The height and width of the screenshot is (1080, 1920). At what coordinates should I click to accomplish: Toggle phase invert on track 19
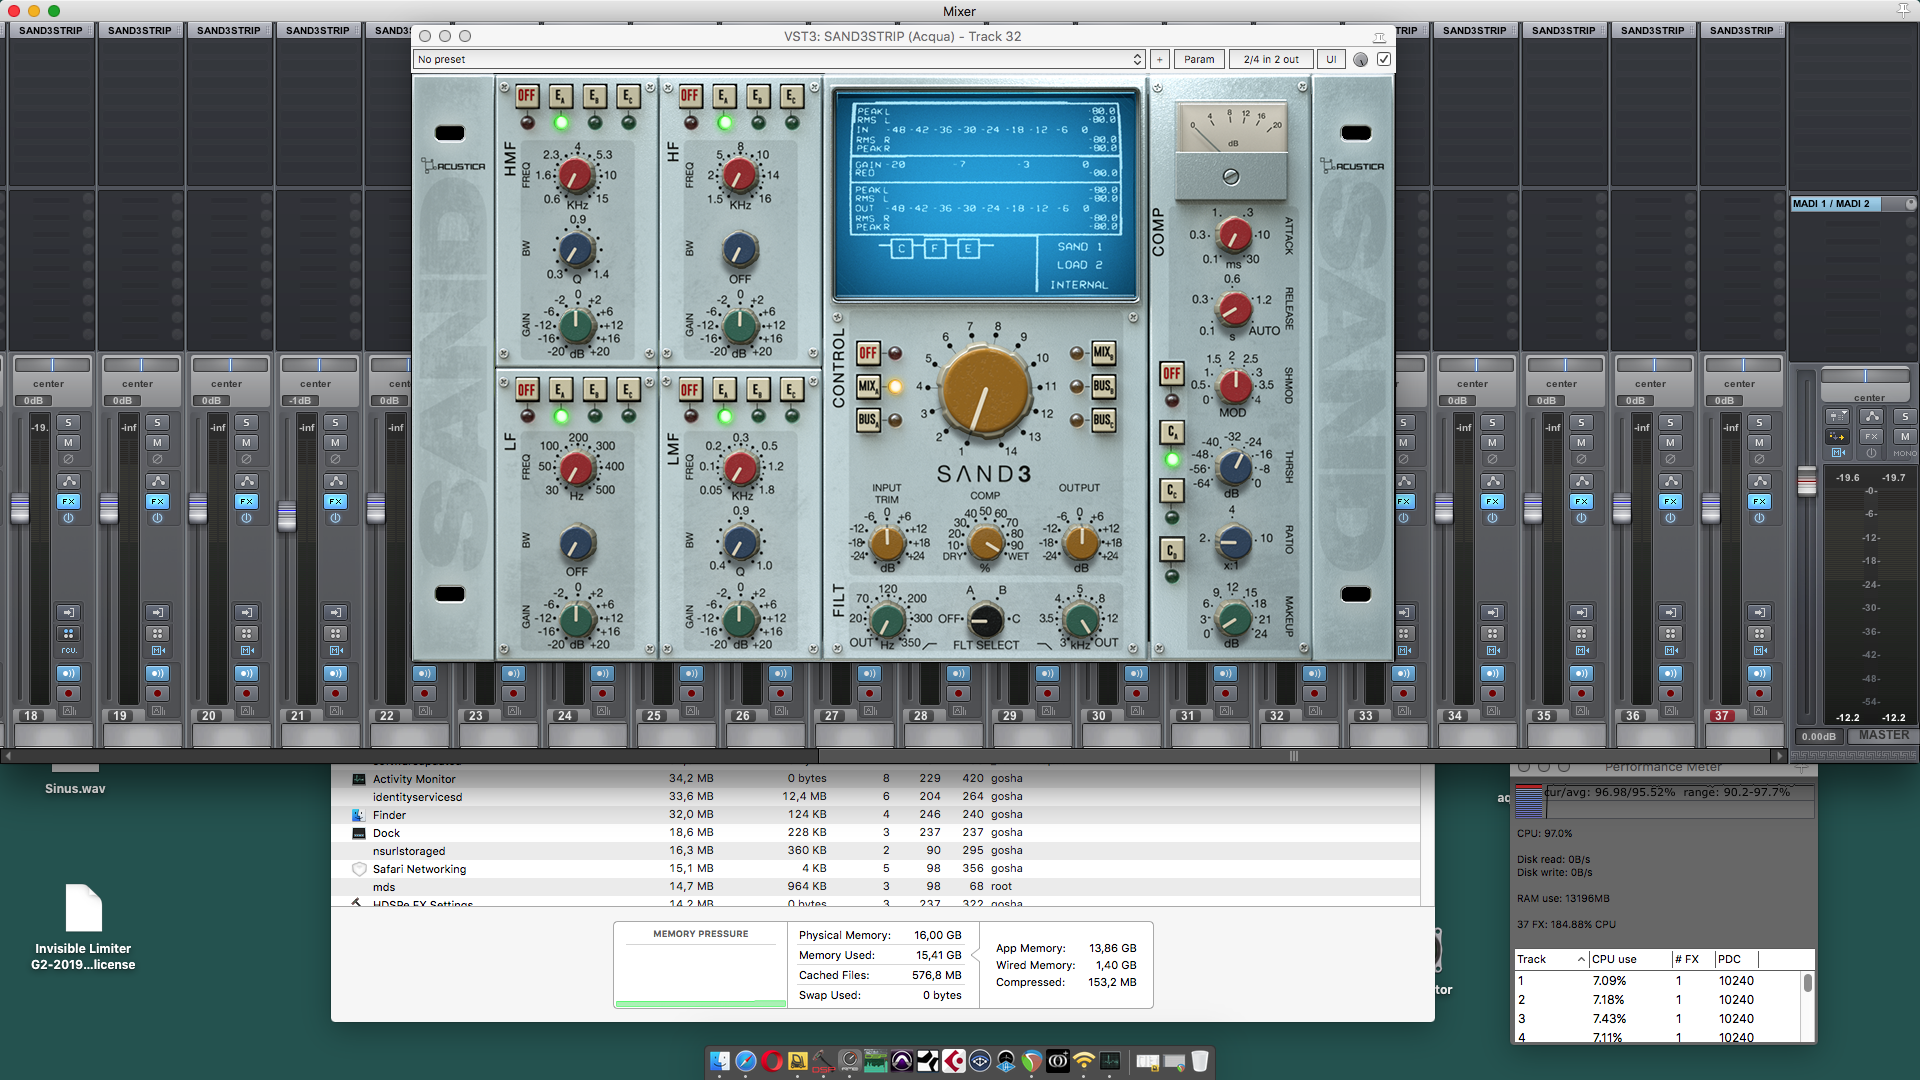(x=157, y=460)
